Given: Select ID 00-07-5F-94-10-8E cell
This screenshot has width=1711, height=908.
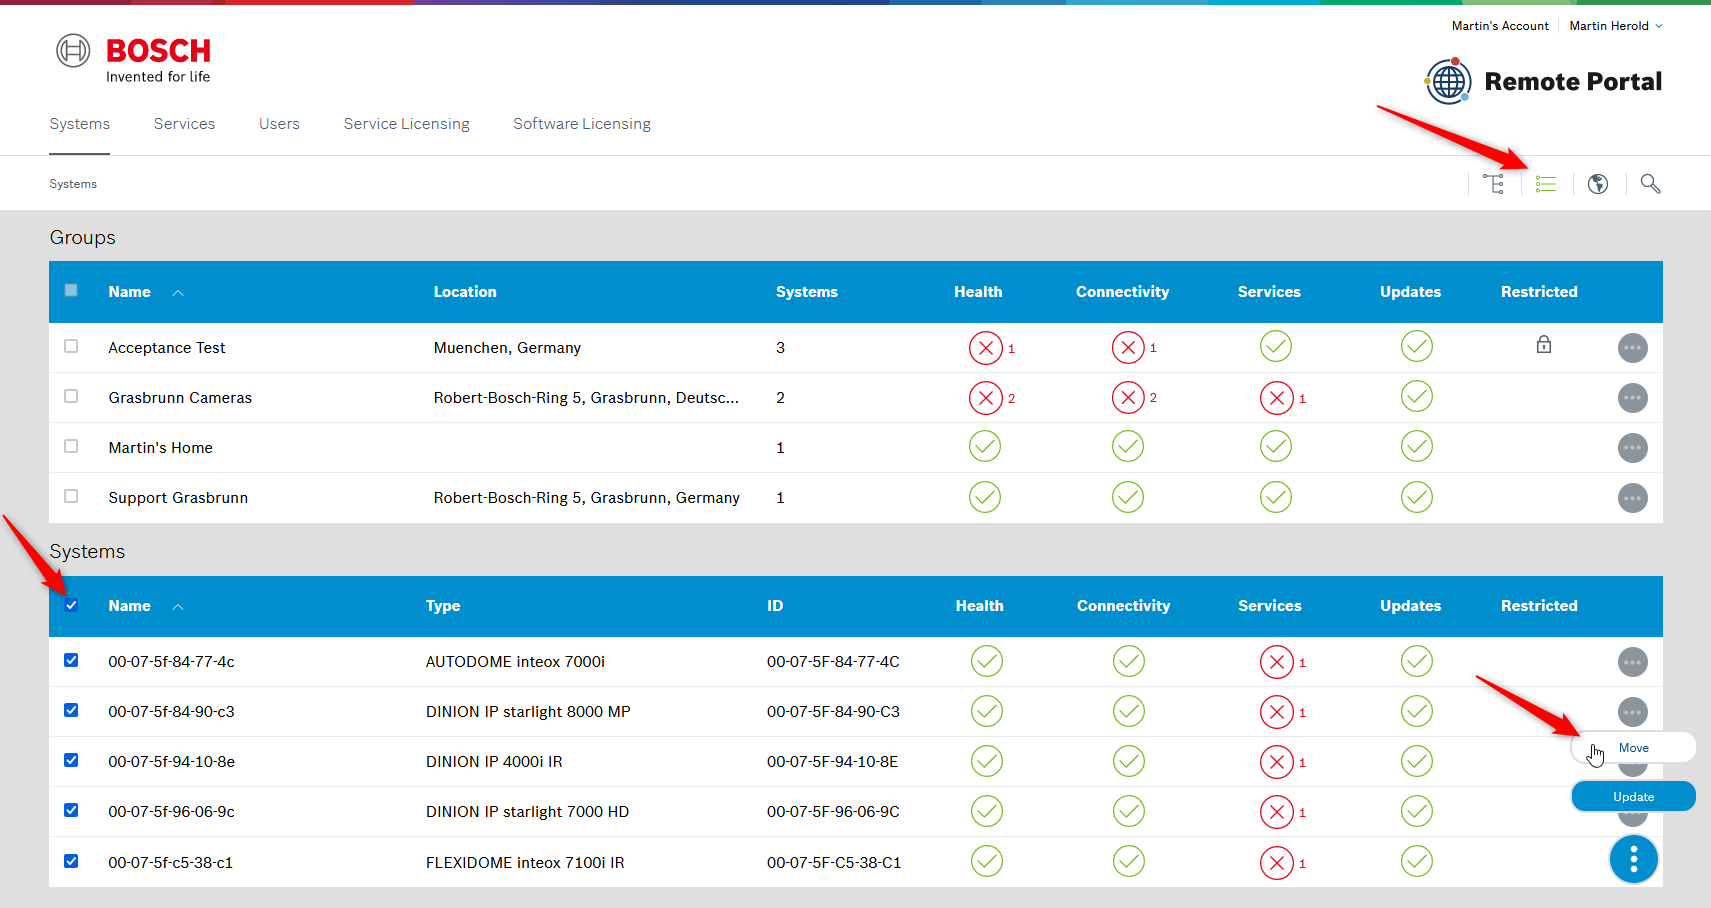Looking at the screenshot, I should click(x=832, y=762).
